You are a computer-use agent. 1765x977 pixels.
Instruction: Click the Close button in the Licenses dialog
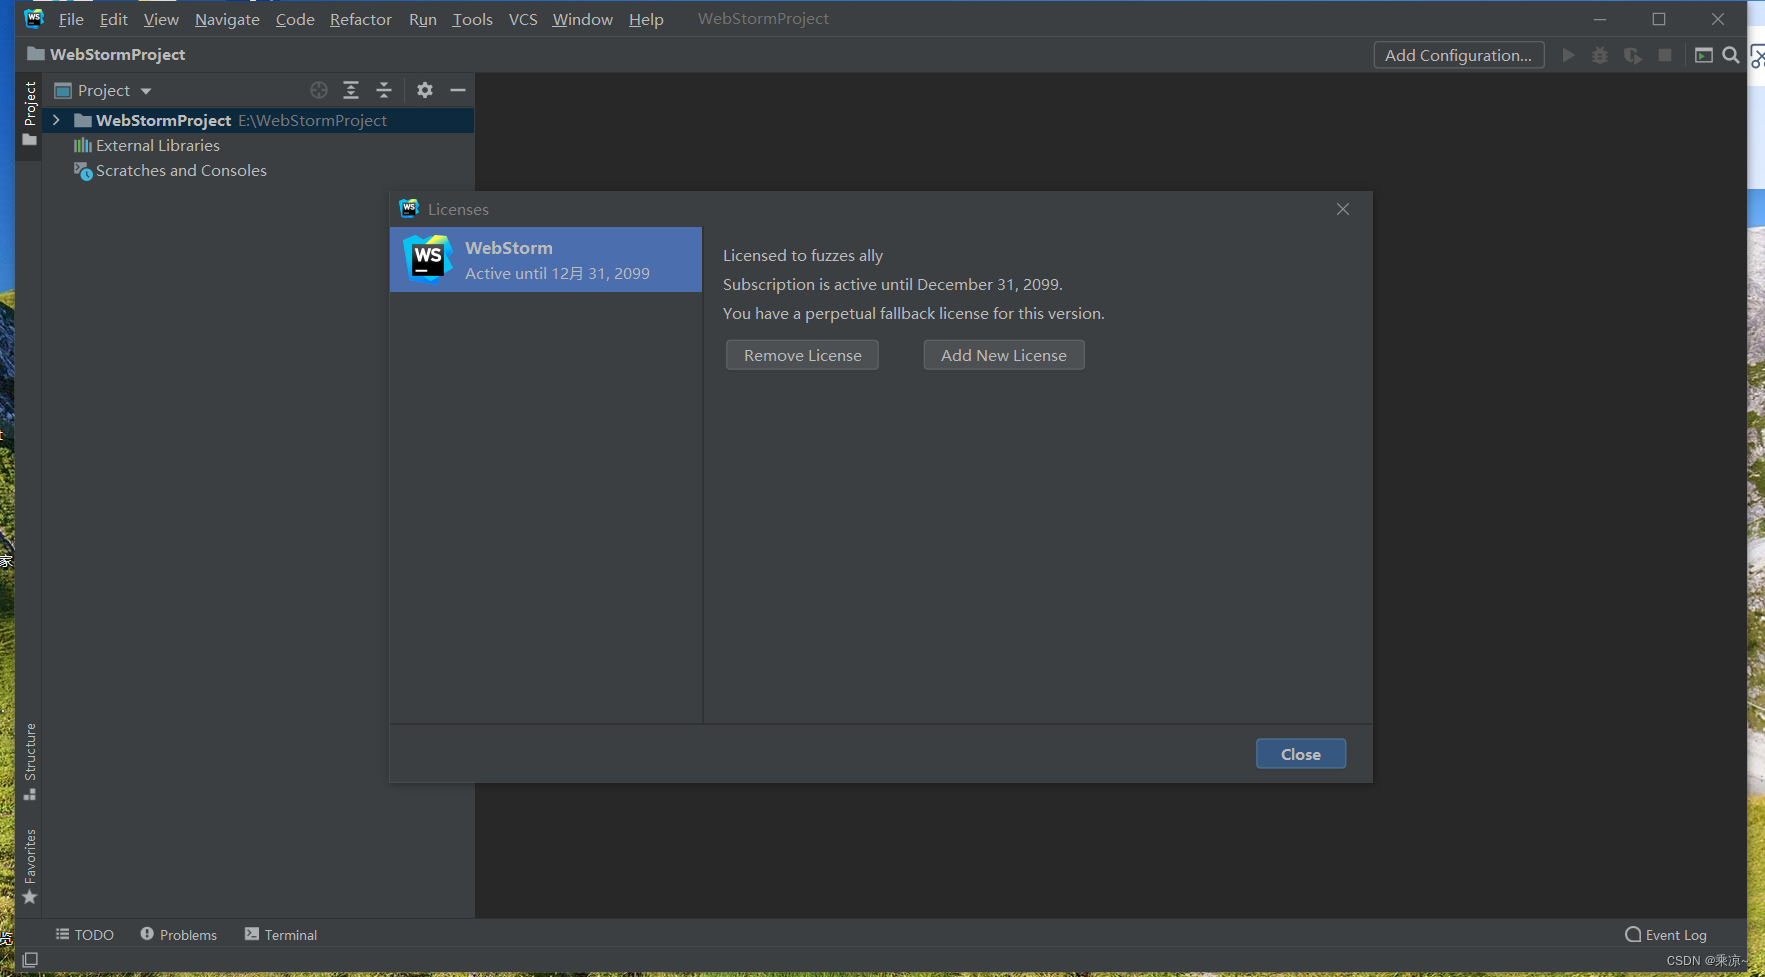(1300, 754)
